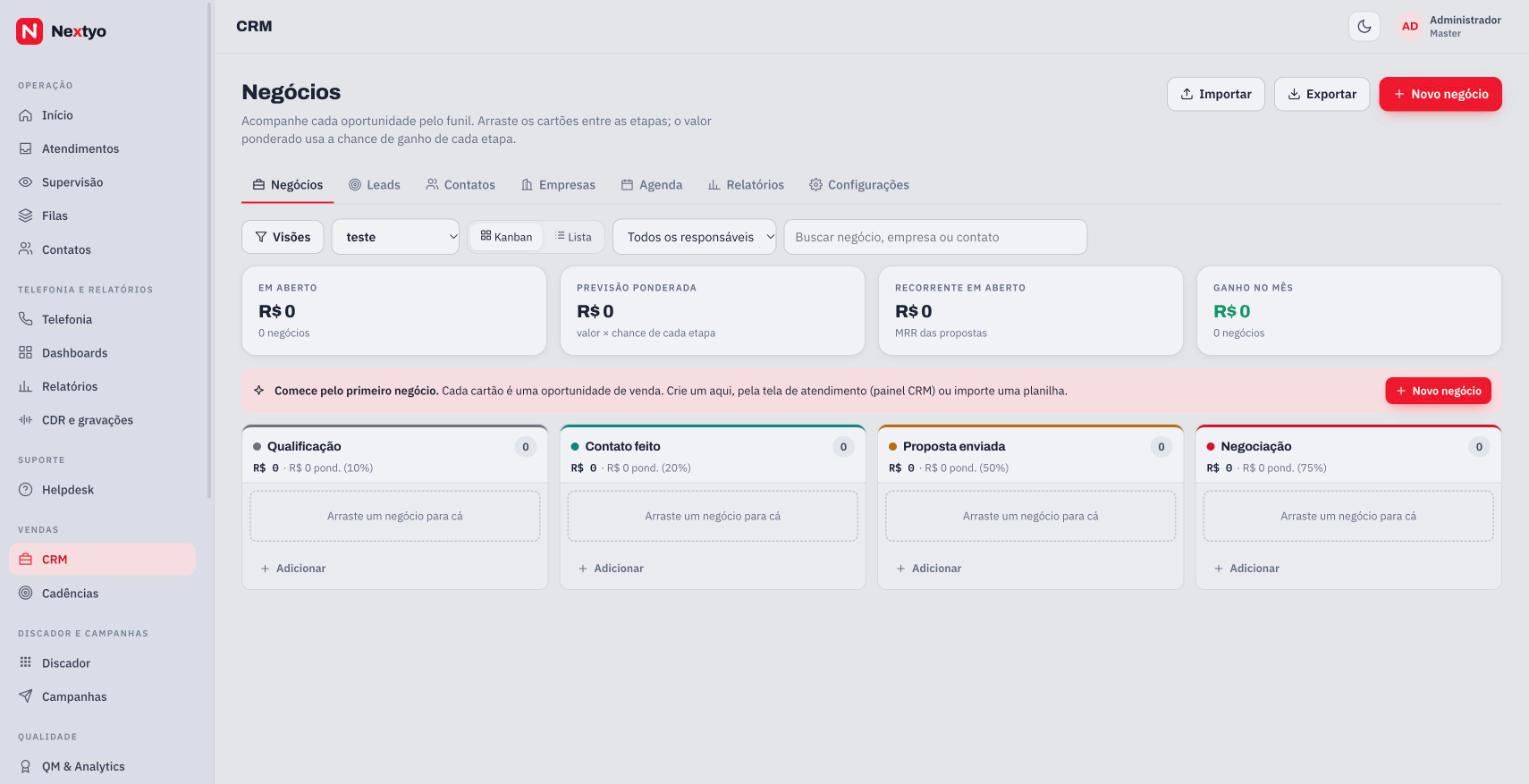Open Cadências target icon
The height and width of the screenshot is (784, 1529).
[x=26, y=593]
